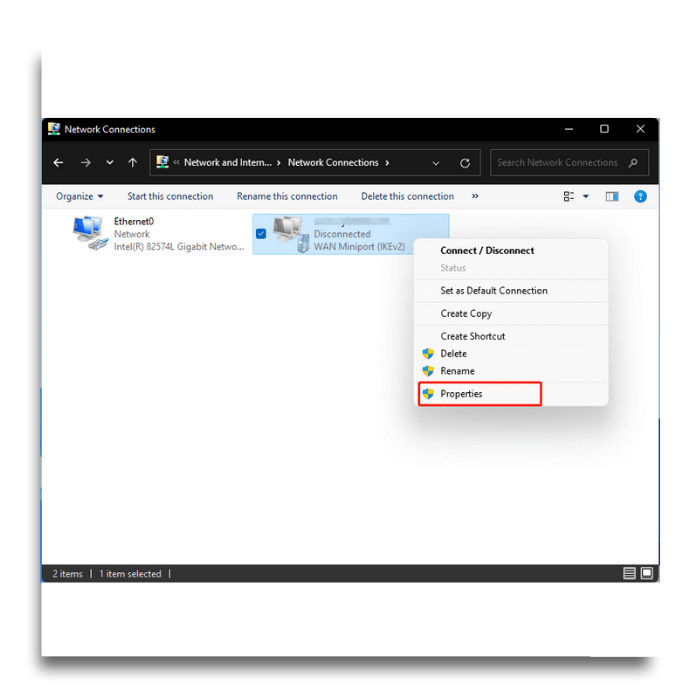700x700 pixels.
Task: Focus the Search Network Connections box
Action: 569,162
